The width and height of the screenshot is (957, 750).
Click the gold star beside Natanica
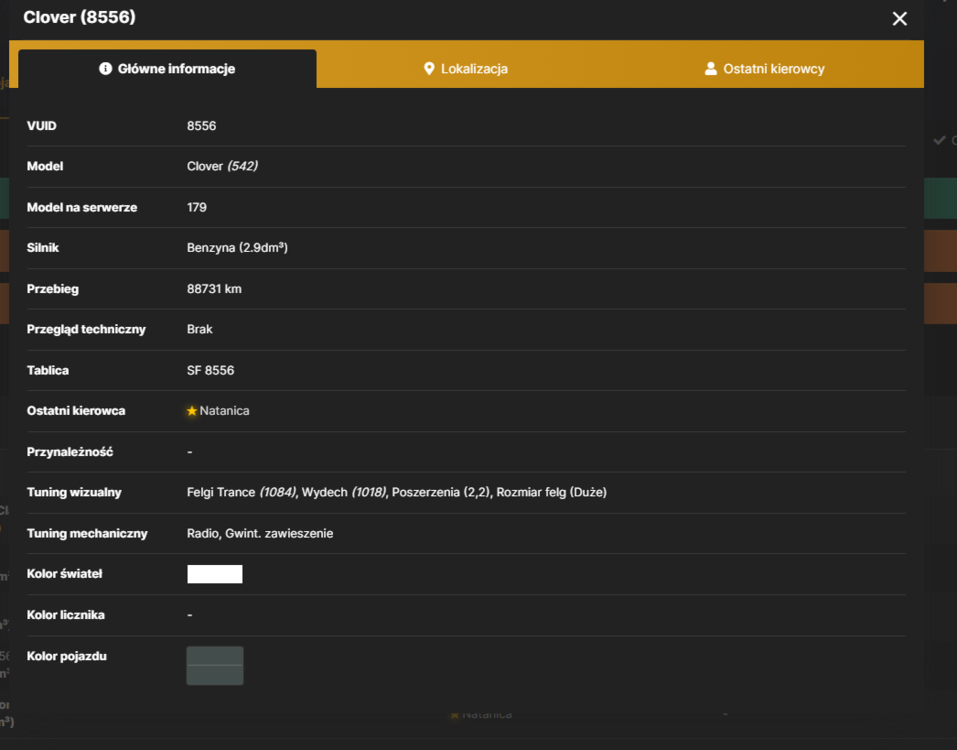point(192,411)
